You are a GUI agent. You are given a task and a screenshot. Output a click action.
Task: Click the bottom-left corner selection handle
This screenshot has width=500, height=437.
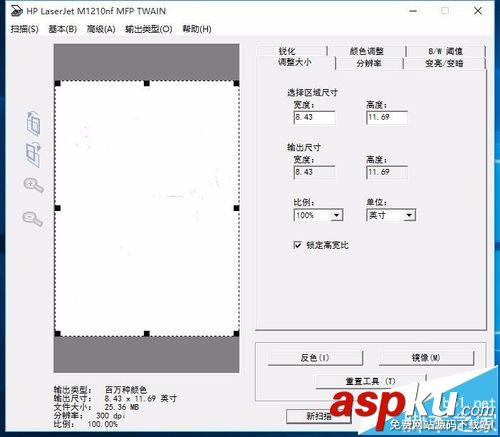(x=57, y=333)
